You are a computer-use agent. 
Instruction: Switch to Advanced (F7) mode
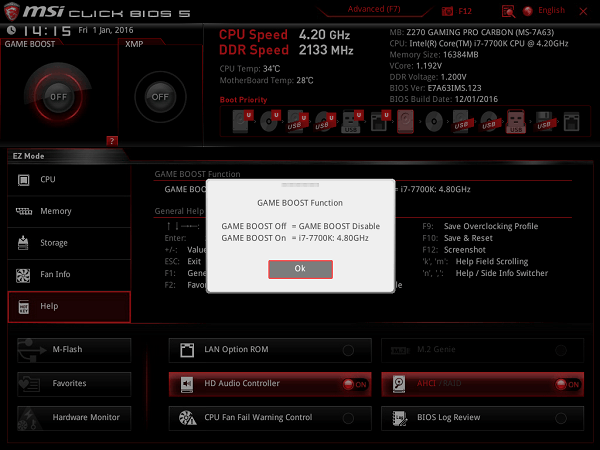click(374, 9)
